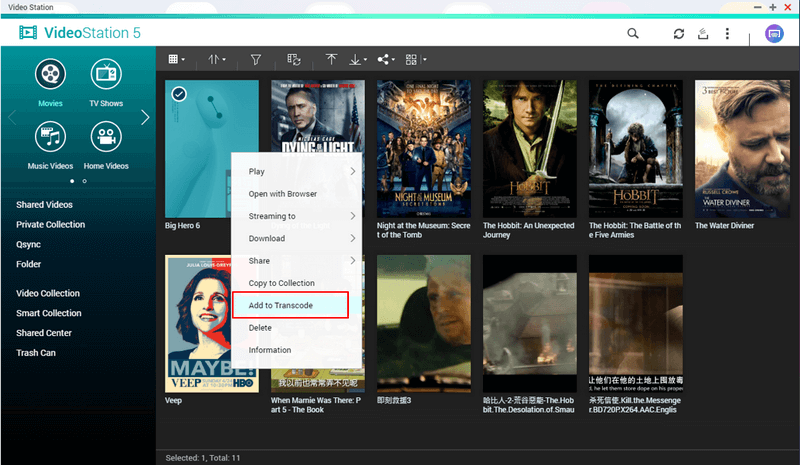Go to next category page arrow

[x=145, y=117]
